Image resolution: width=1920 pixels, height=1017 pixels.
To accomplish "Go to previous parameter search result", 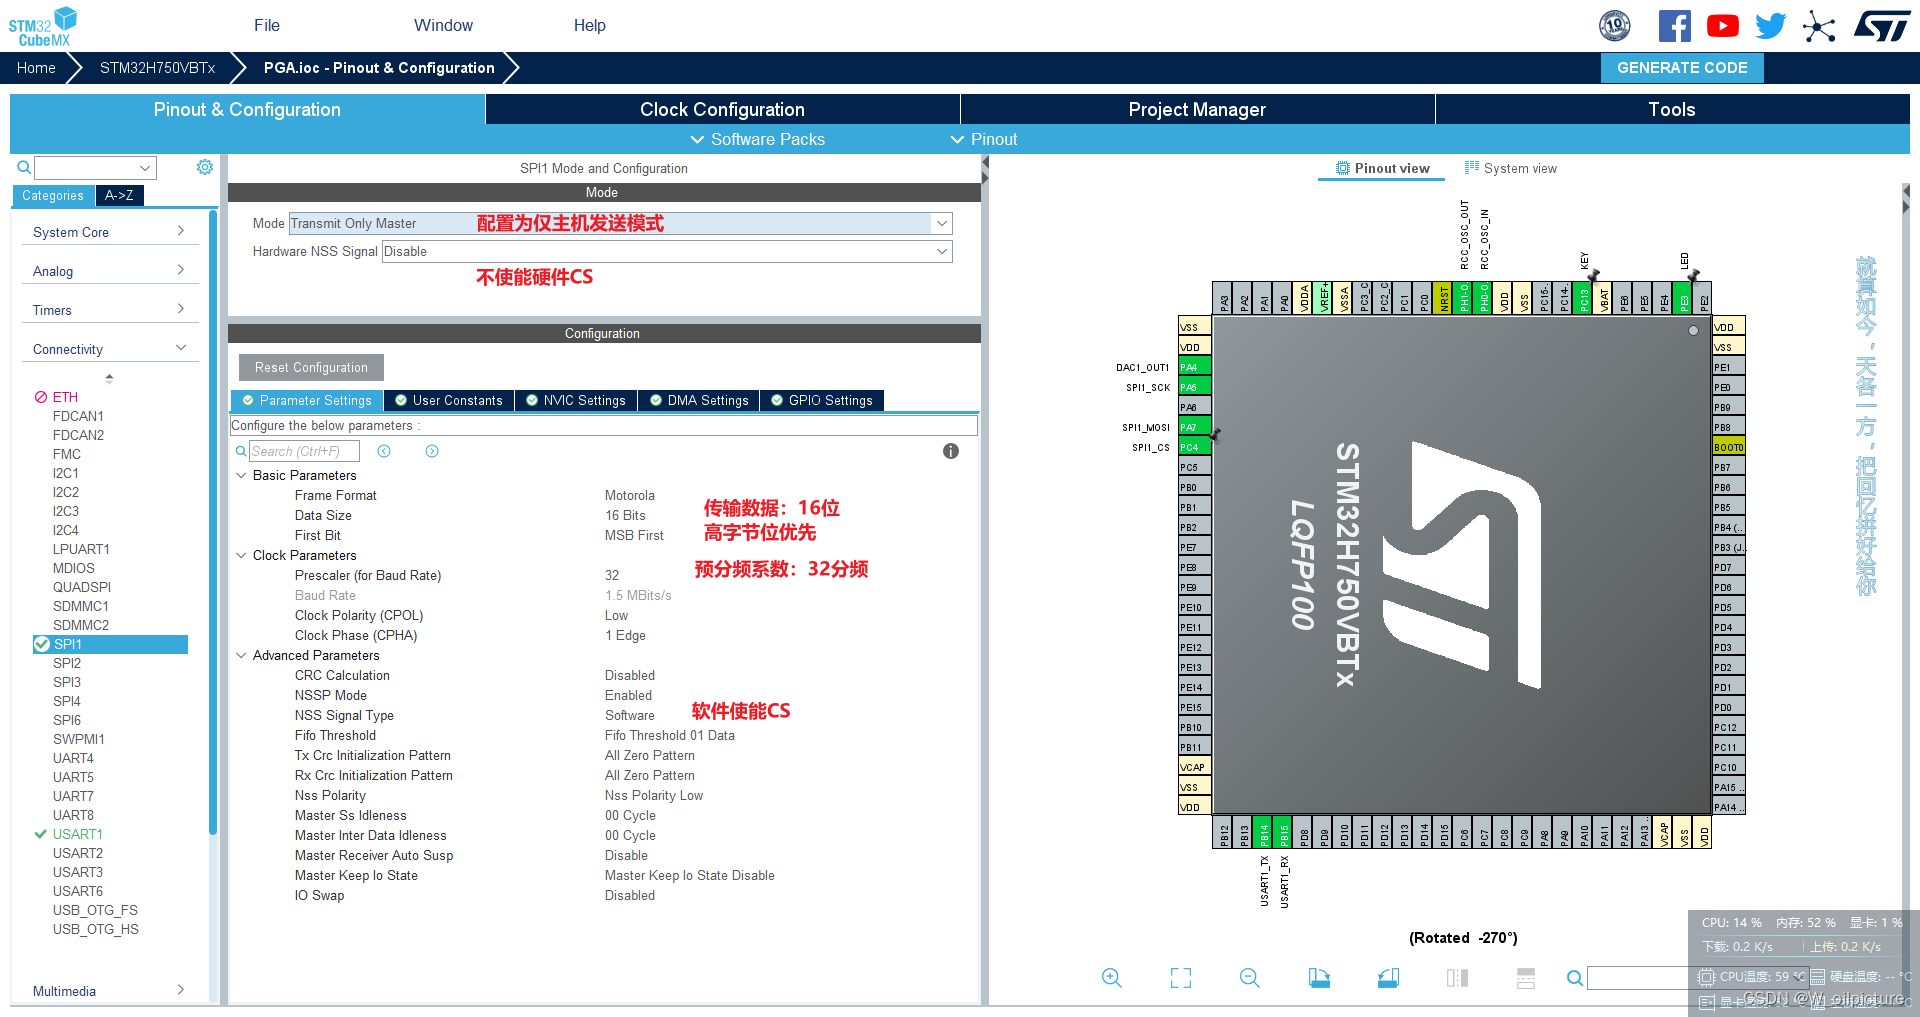I will (x=384, y=451).
